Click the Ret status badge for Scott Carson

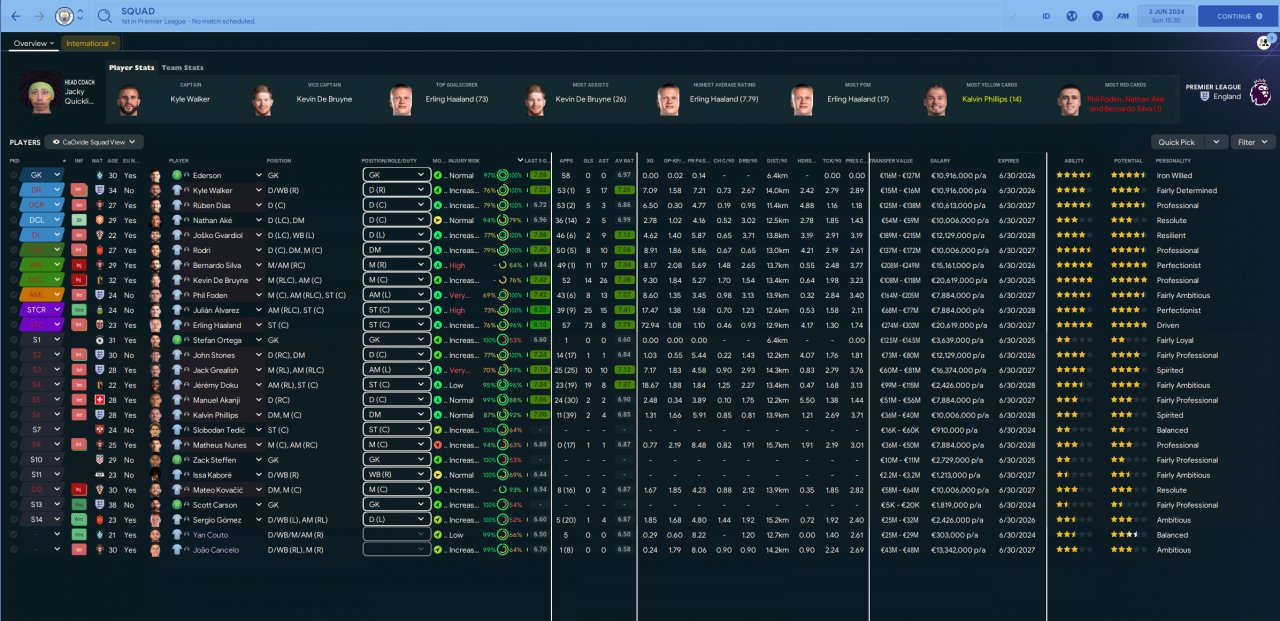click(x=78, y=505)
